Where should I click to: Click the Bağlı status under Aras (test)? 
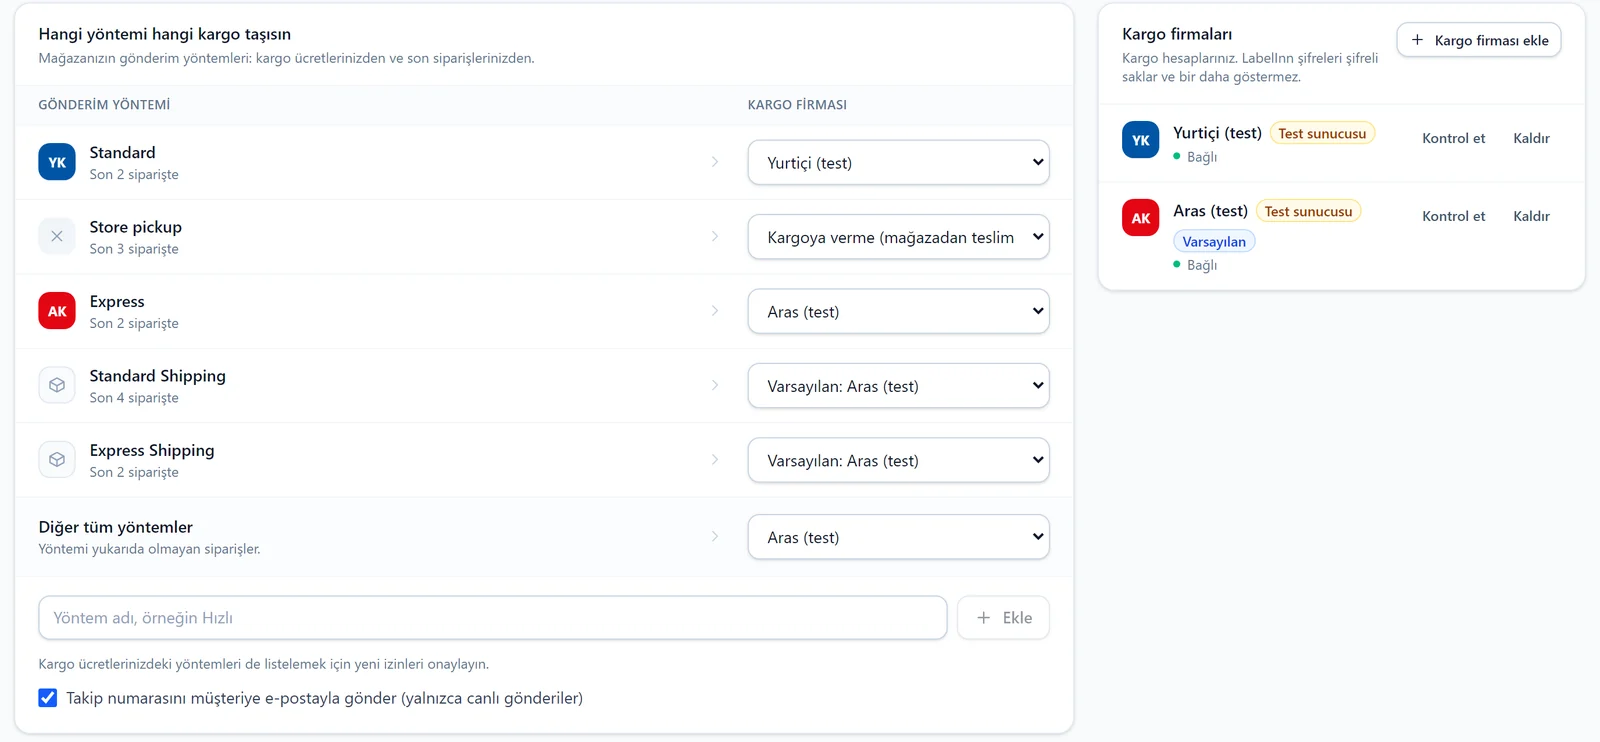tap(1195, 265)
